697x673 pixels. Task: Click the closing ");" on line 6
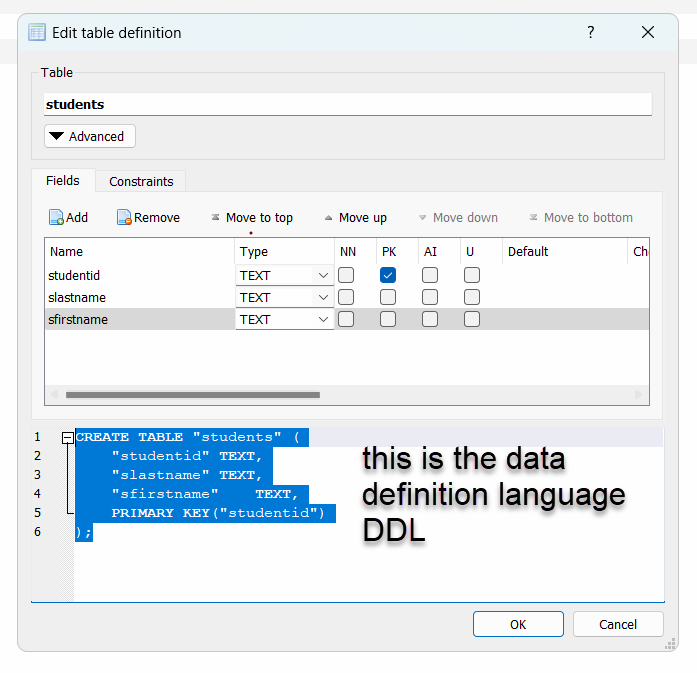click(84, 532)
